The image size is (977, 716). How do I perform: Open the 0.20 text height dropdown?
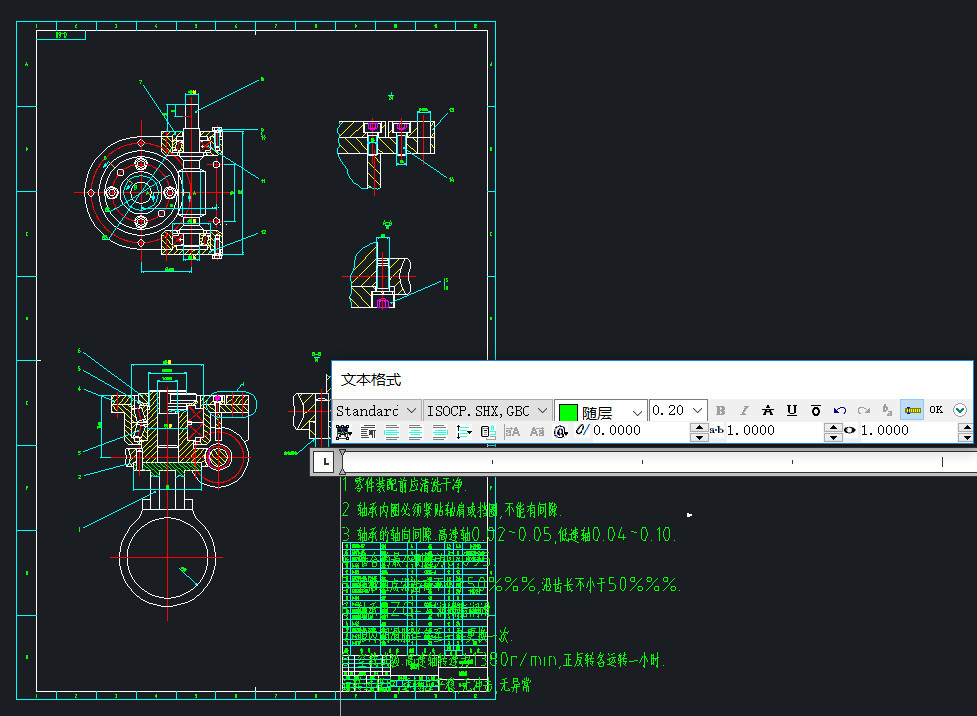[x=678, y=411]
